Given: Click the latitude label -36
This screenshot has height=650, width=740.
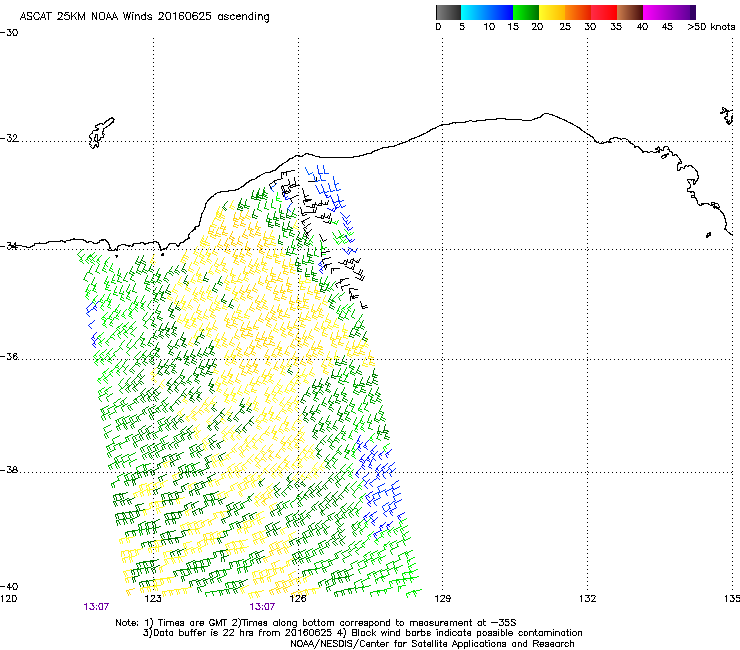Looking at the screenshot, I should (x=9, y=356).
